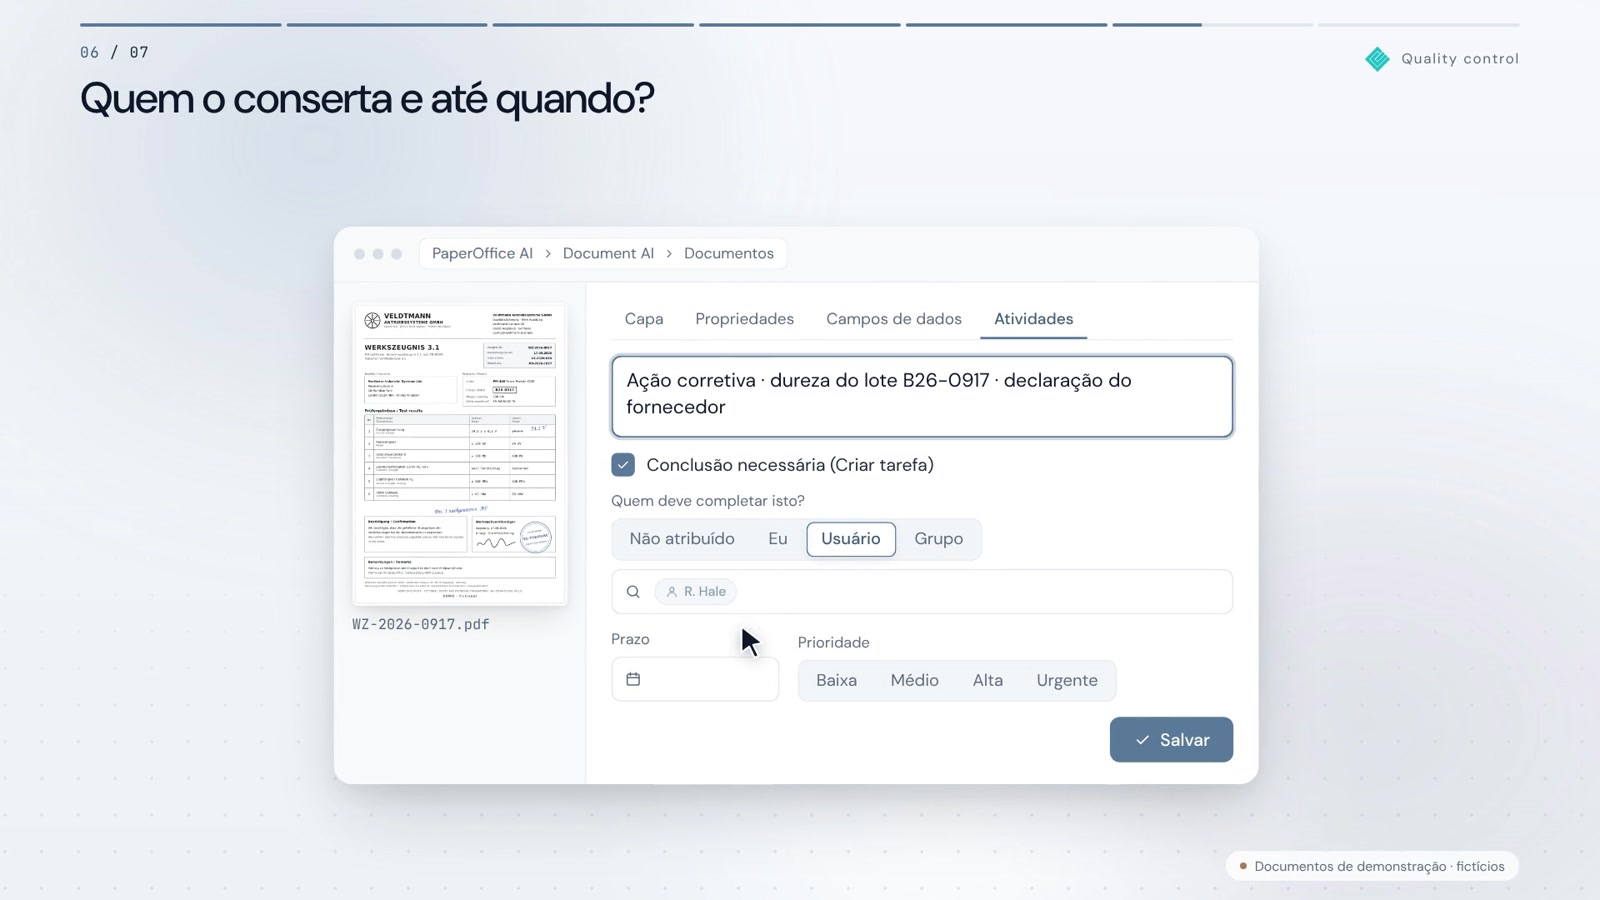This screenshot has height=900, width=1600.
Task: Switch to the Capa tab
Action: [x=644, y=319]
